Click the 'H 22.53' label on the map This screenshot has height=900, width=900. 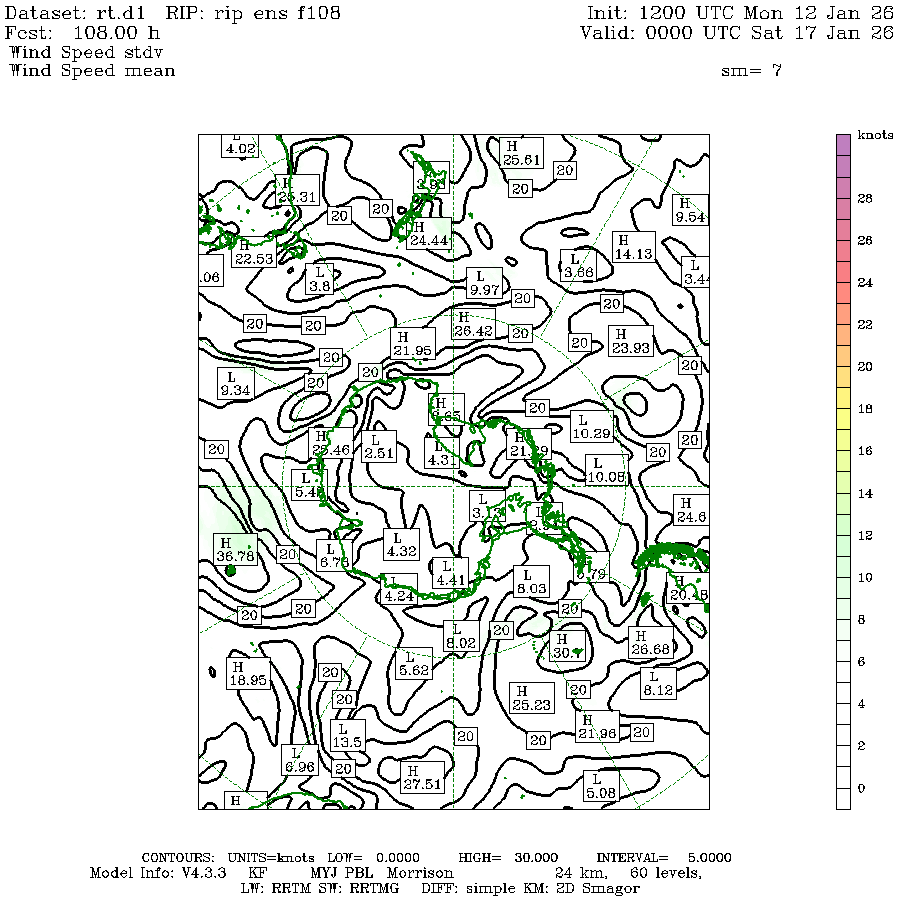(x=254, y=253)
